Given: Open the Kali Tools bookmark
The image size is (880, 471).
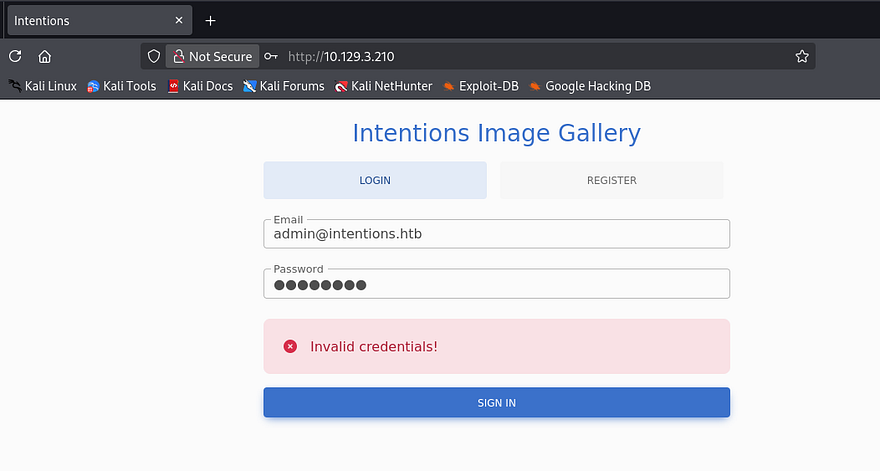Looking at the screenshot, I should 121,86.
